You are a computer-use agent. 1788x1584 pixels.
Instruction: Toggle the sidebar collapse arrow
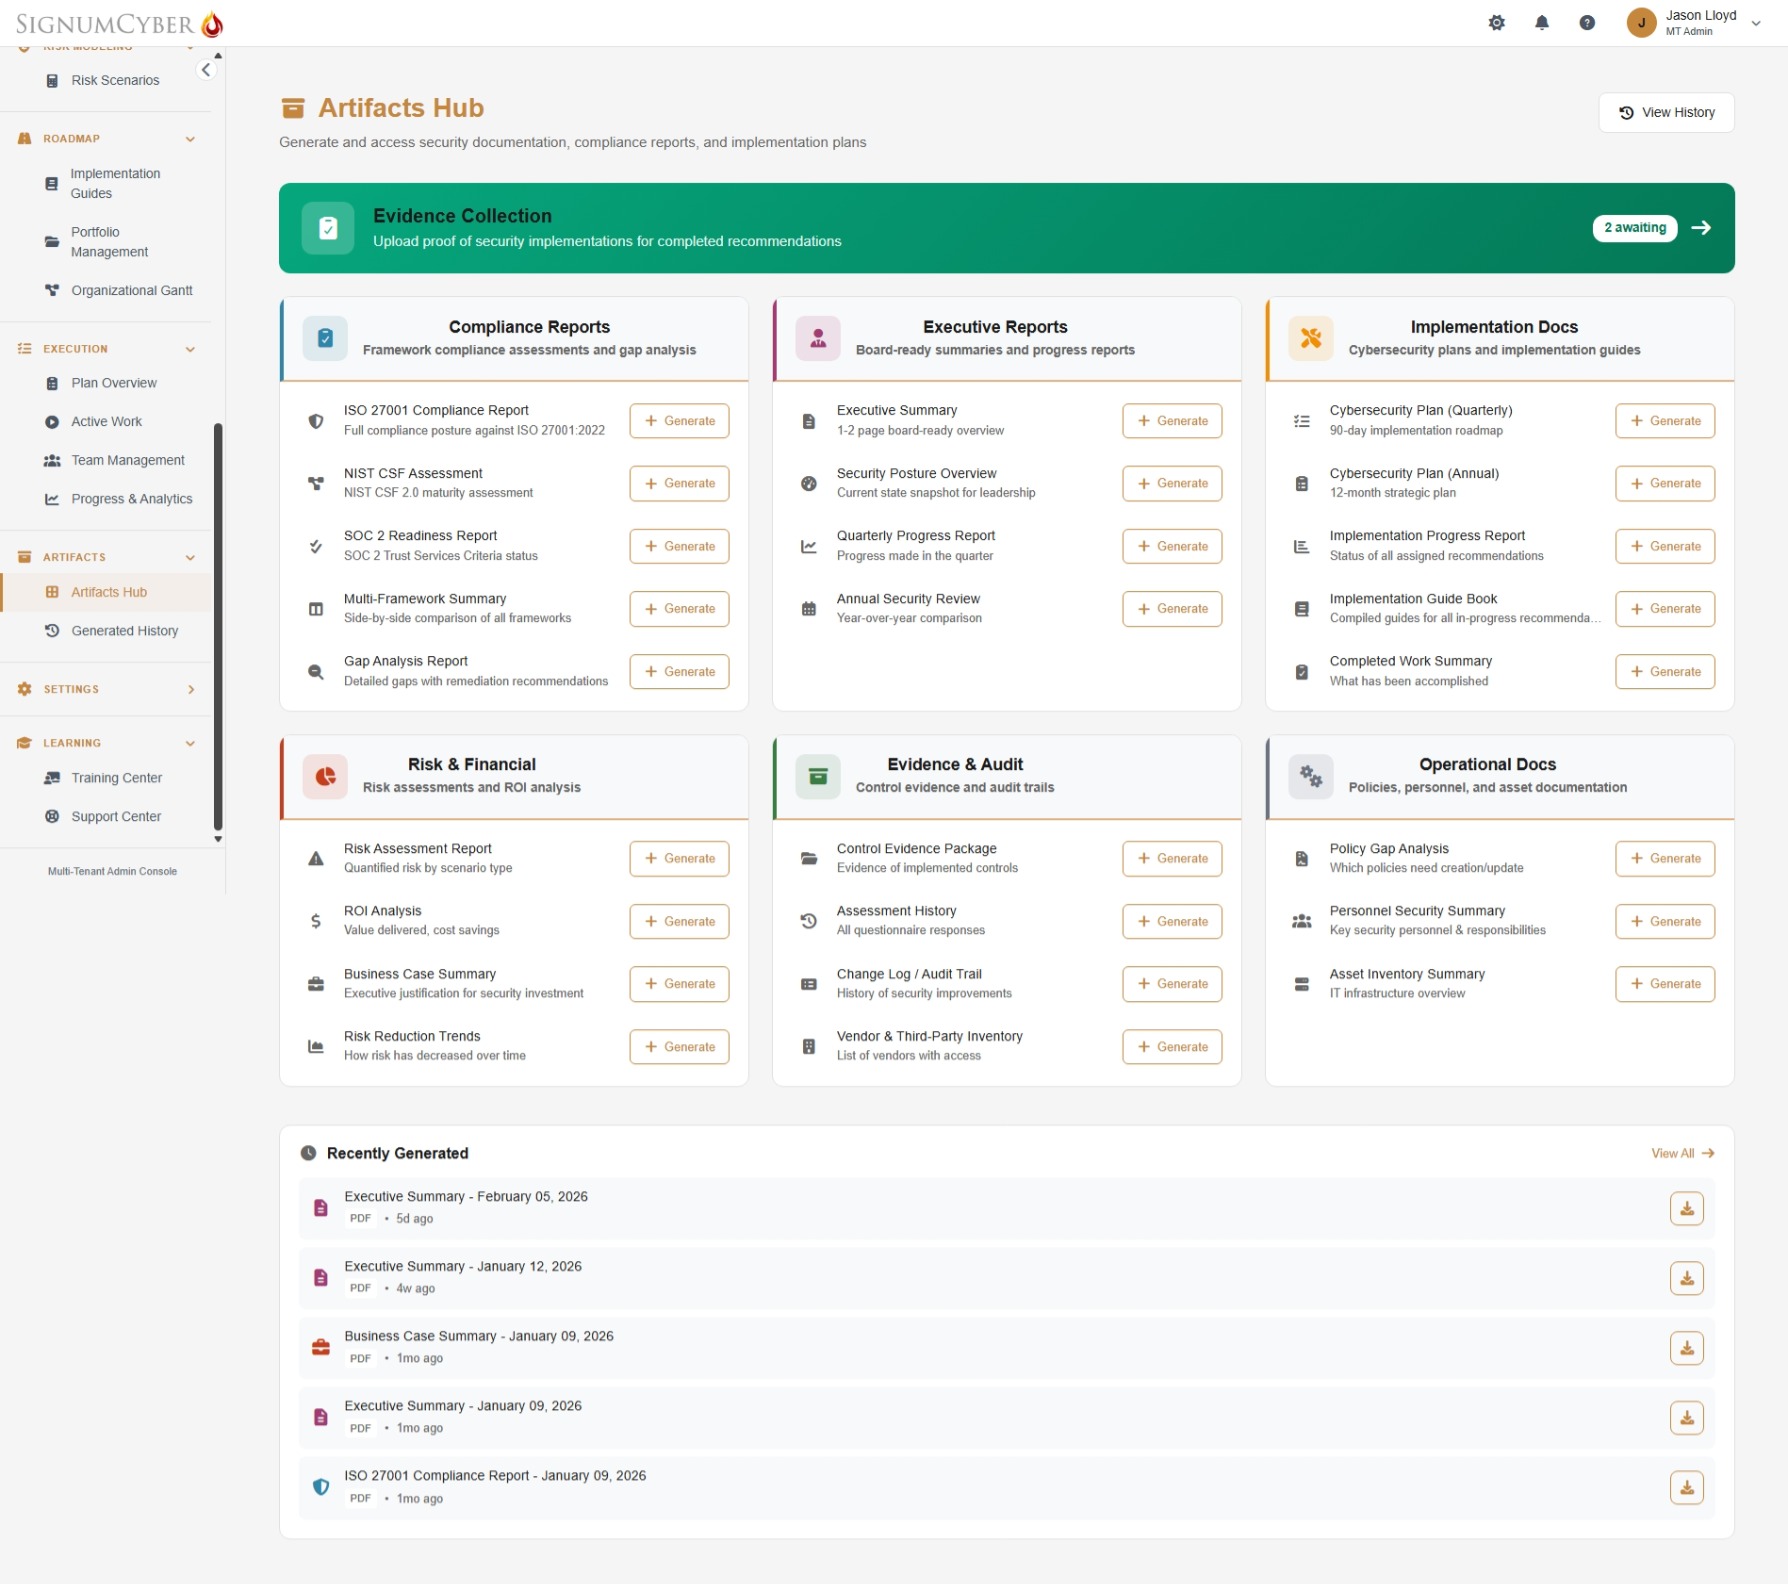point(206,69)
